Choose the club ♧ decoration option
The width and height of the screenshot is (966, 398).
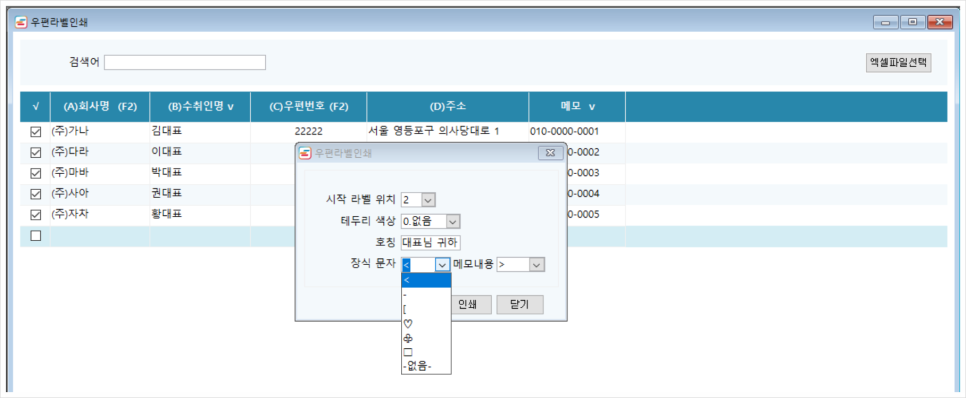(x=426, y=338)
